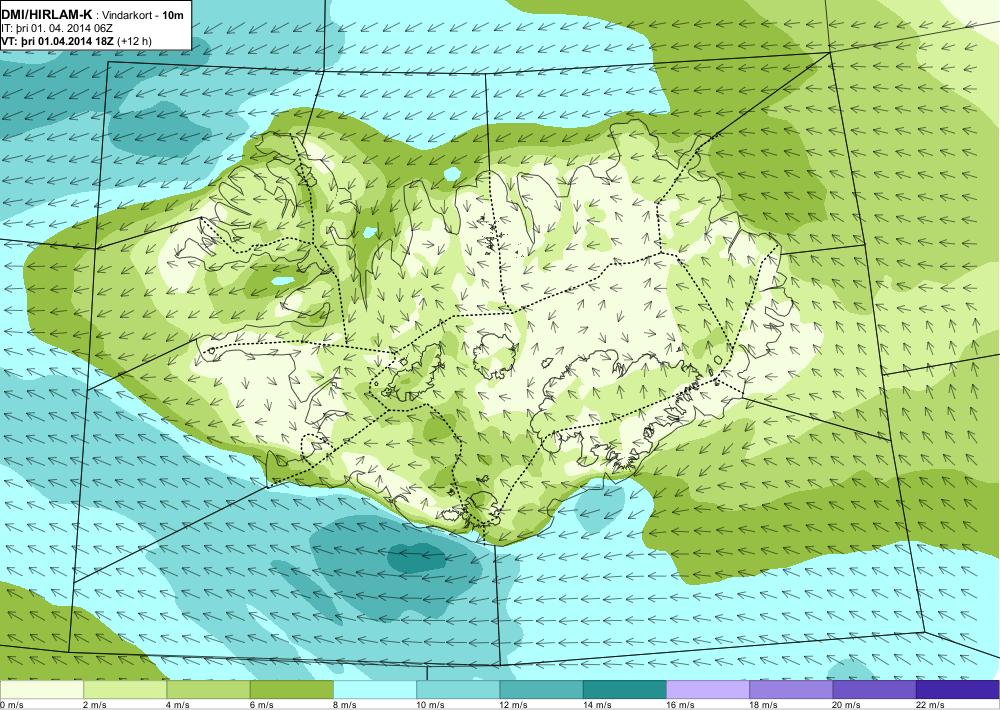Viewport: 1000px width, 710px height.
Task: Click the light cyan 8–10 m/s legend swatch
Action: (375, 690)
